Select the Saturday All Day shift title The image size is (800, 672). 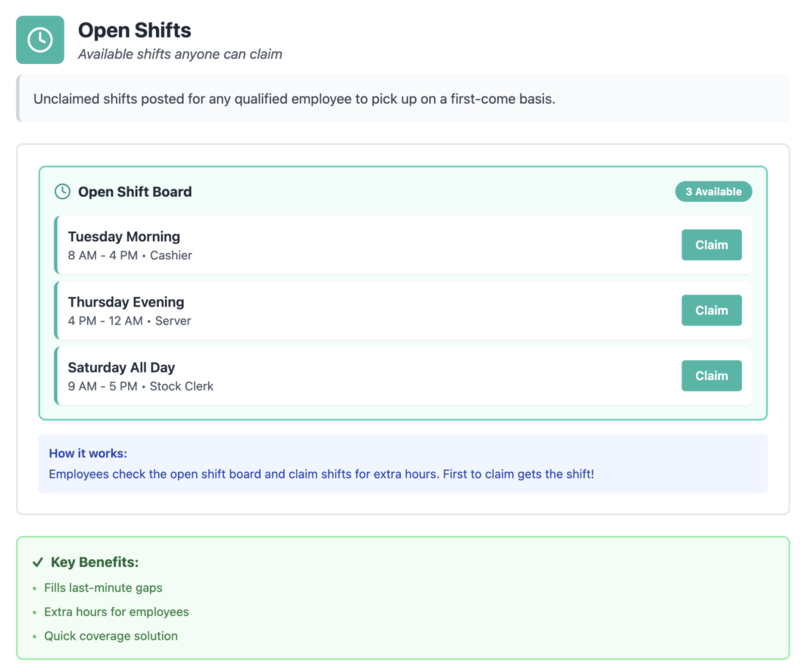coord(121,367)
